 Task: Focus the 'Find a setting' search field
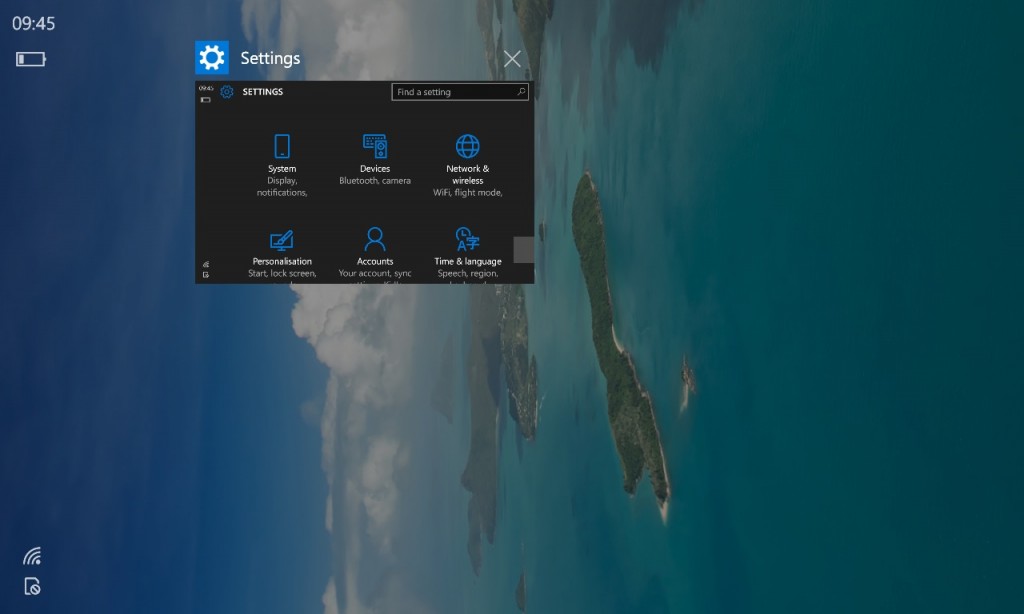coord(460,92)
